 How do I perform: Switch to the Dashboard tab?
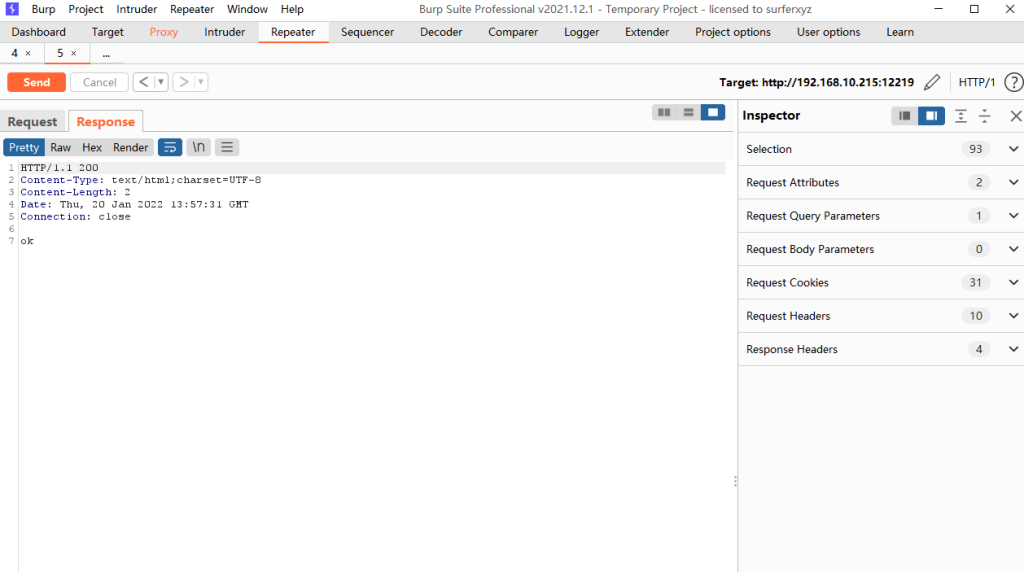pos(39,32)
